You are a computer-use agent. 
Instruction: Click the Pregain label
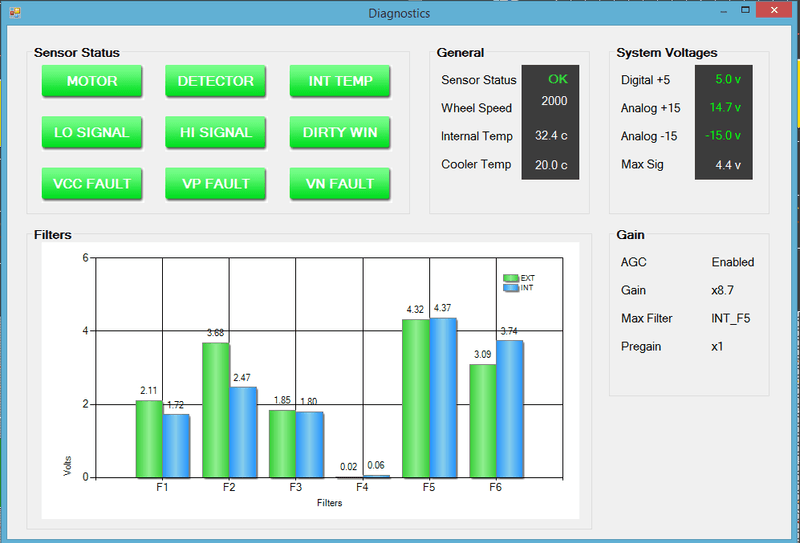coord(641,347)
